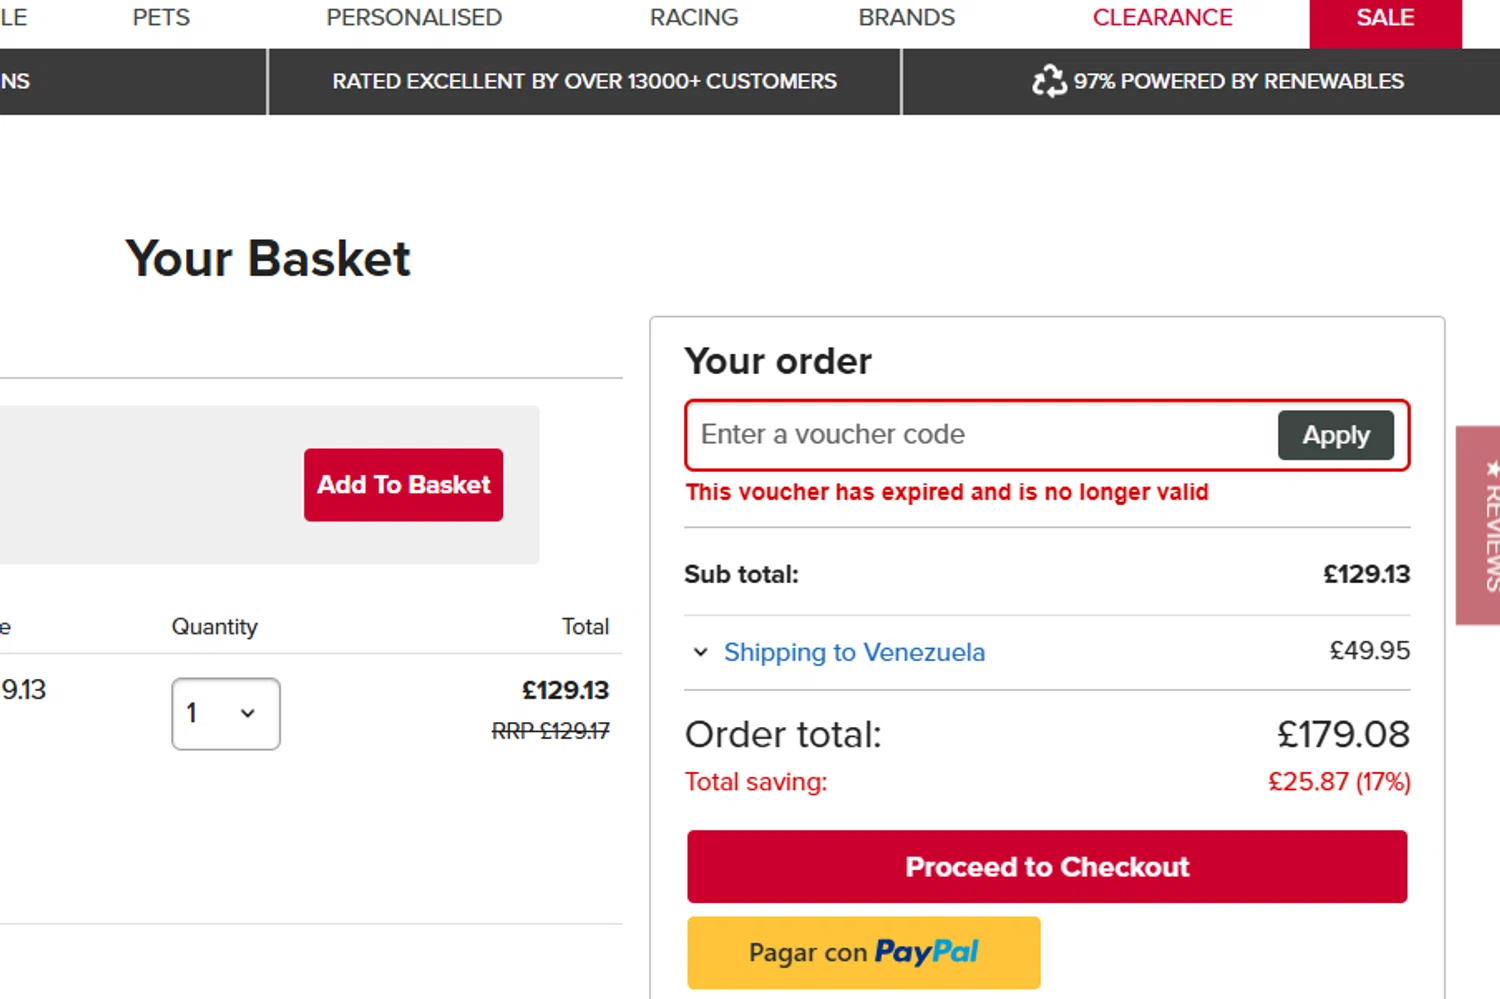Pay with the PayPal button
This screenshot has height=999, width=1500.
[x=863, y=952]
